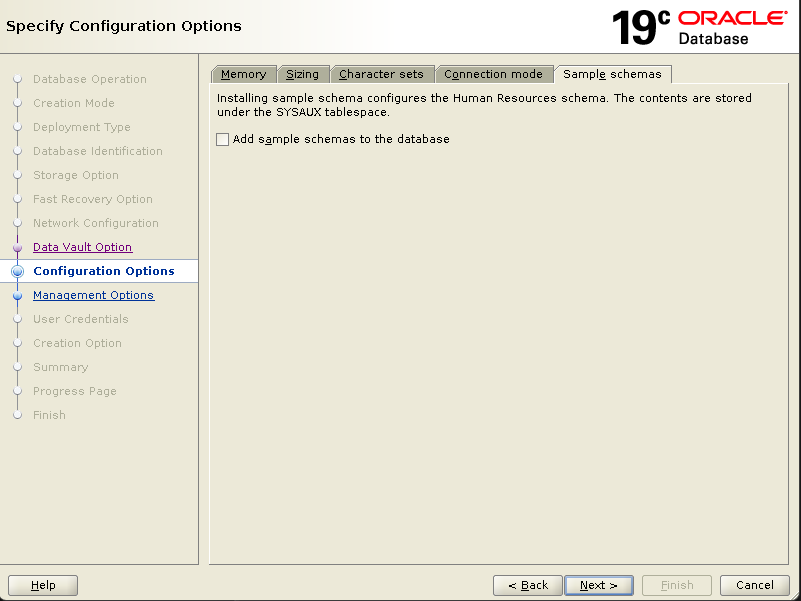Open the Management Options step link
Image resolution: width=801 pixels, height=601 pixels.
(93, 295)
